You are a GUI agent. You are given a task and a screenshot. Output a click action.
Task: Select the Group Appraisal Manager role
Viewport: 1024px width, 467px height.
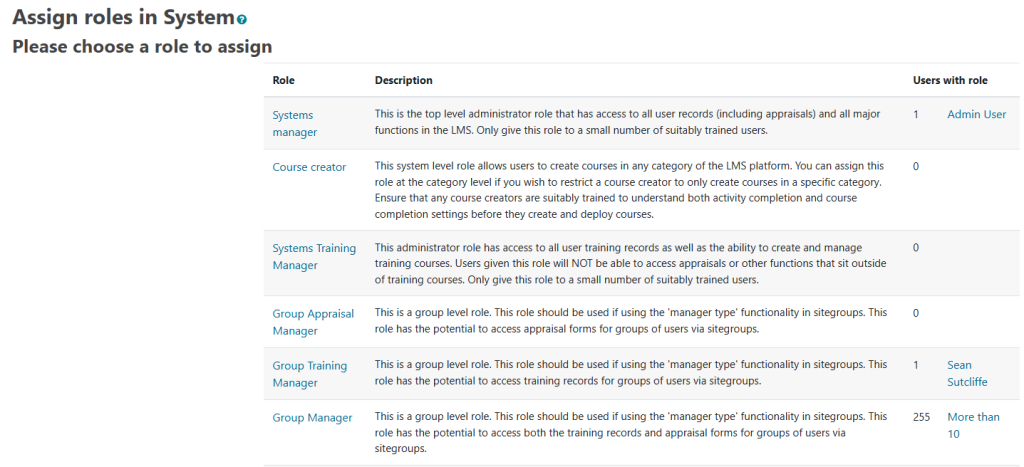313,322
